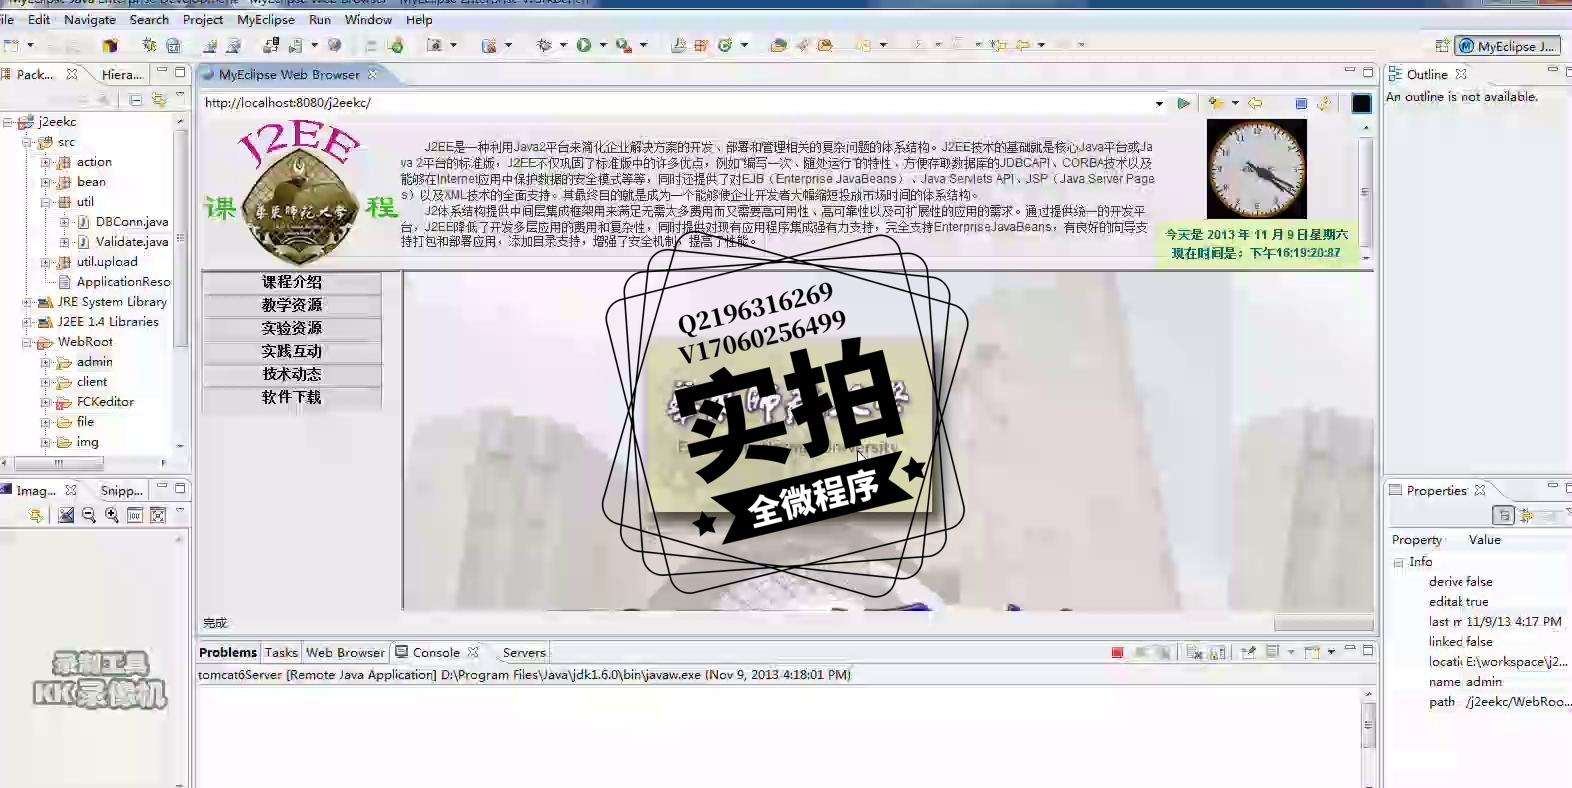Switch to the Hierarchy tab
1572x788 pixels.
tap(122, 74)
